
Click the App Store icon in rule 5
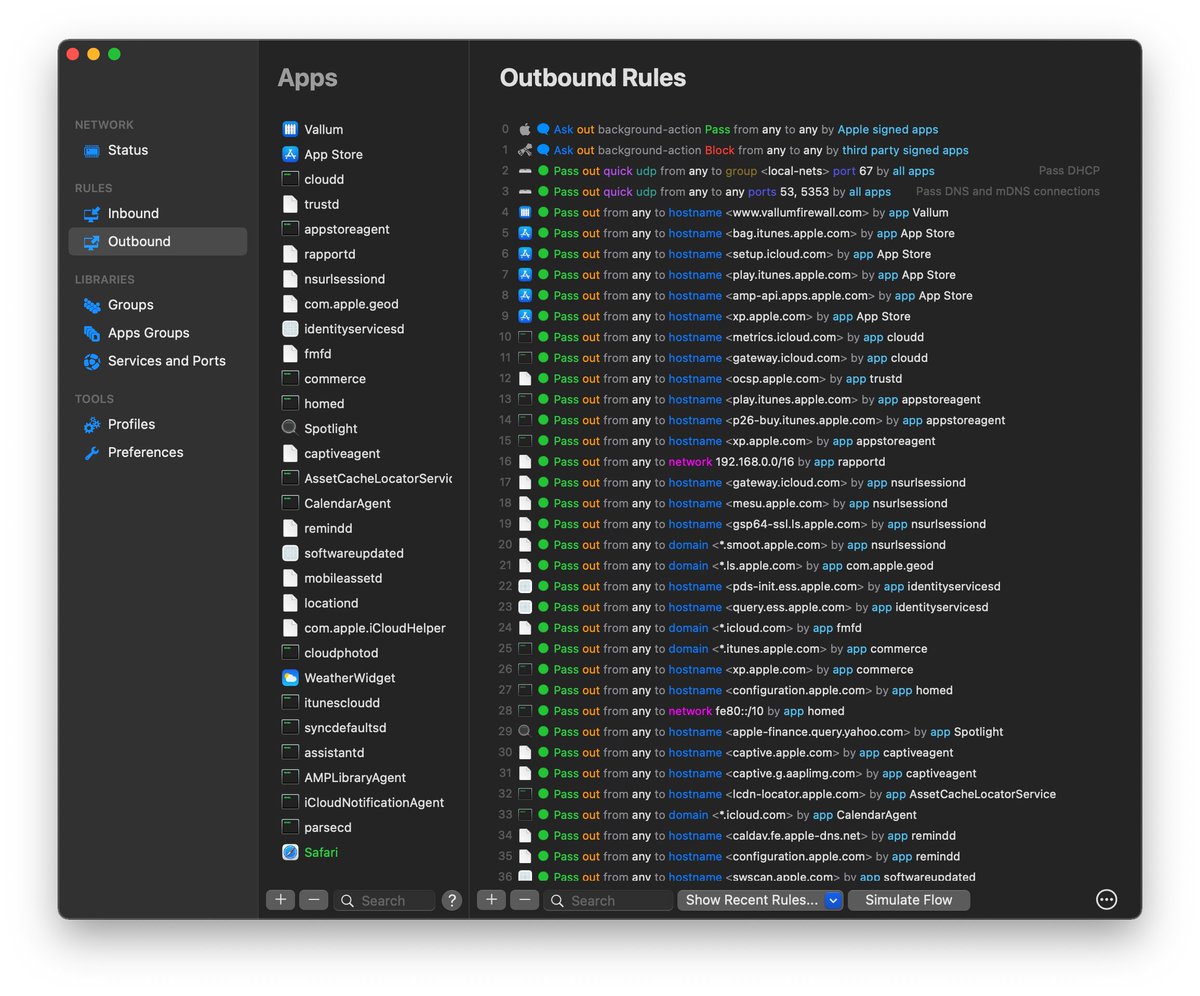(x=525, y=233)
